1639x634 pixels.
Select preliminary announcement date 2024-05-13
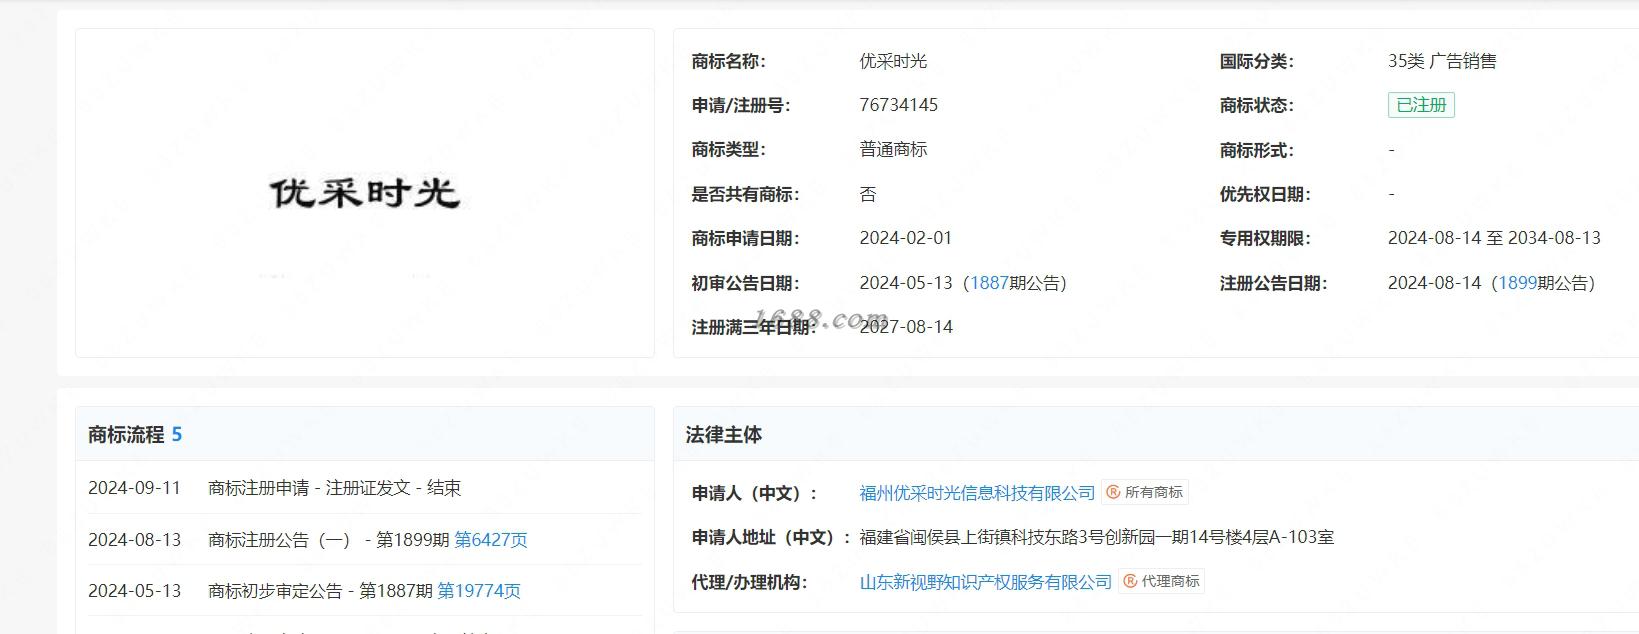click(x=906, y=283)
